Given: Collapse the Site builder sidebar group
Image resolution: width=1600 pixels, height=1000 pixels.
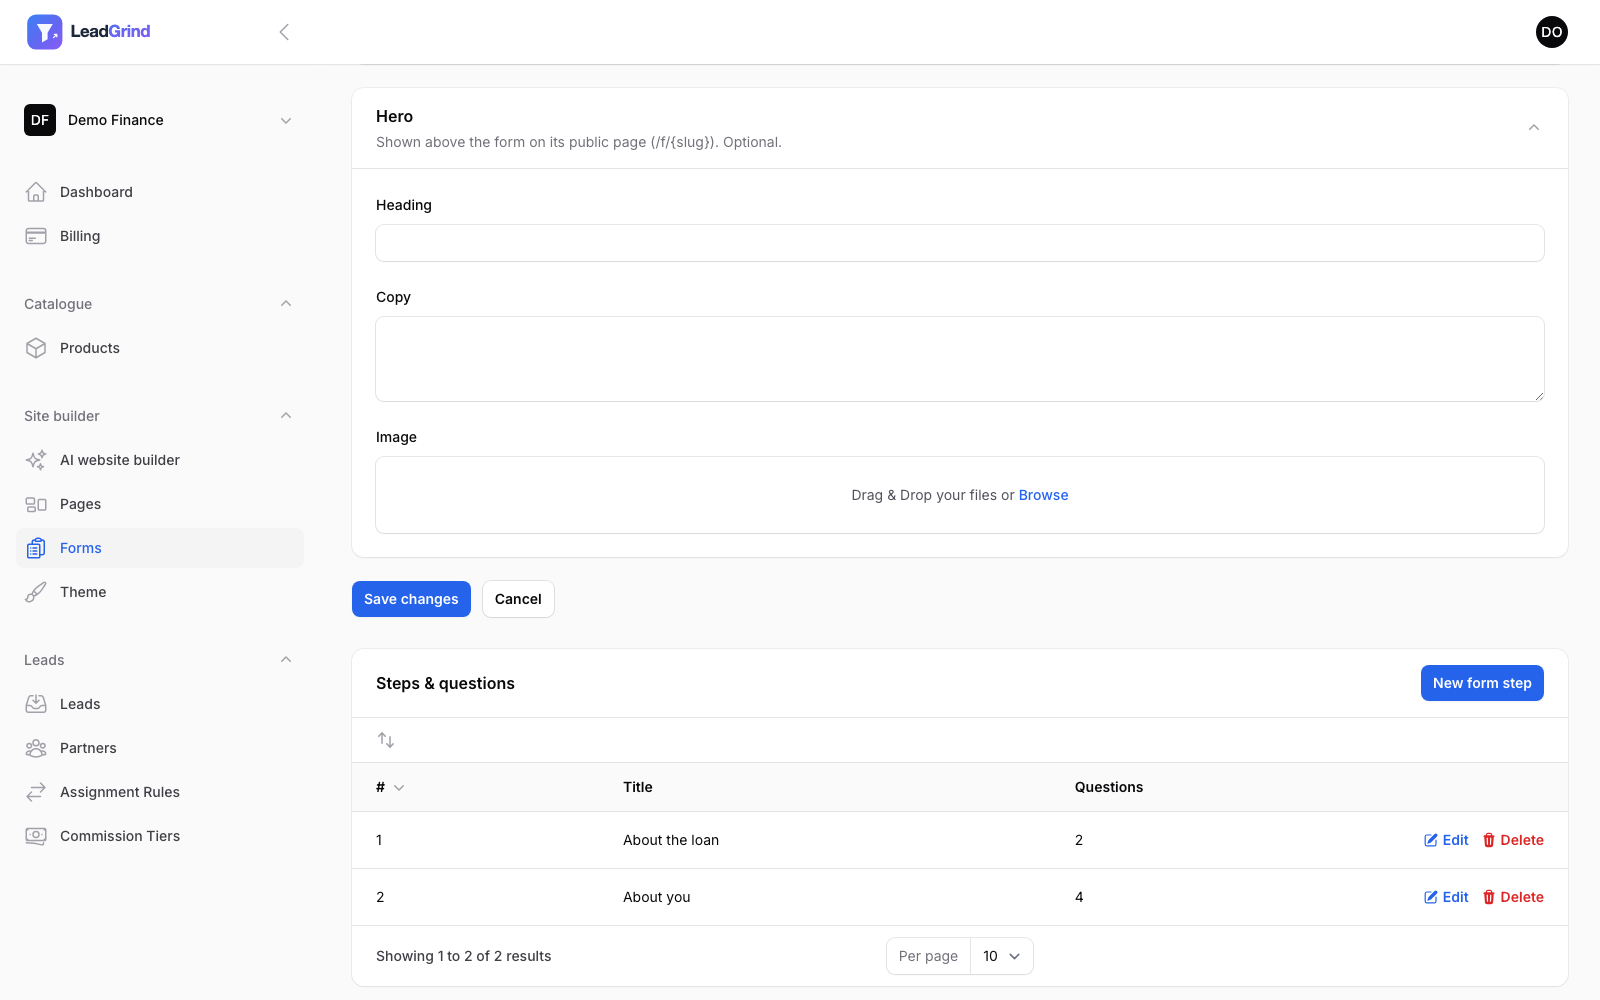Looking at the screenshot, I should 286,416.
